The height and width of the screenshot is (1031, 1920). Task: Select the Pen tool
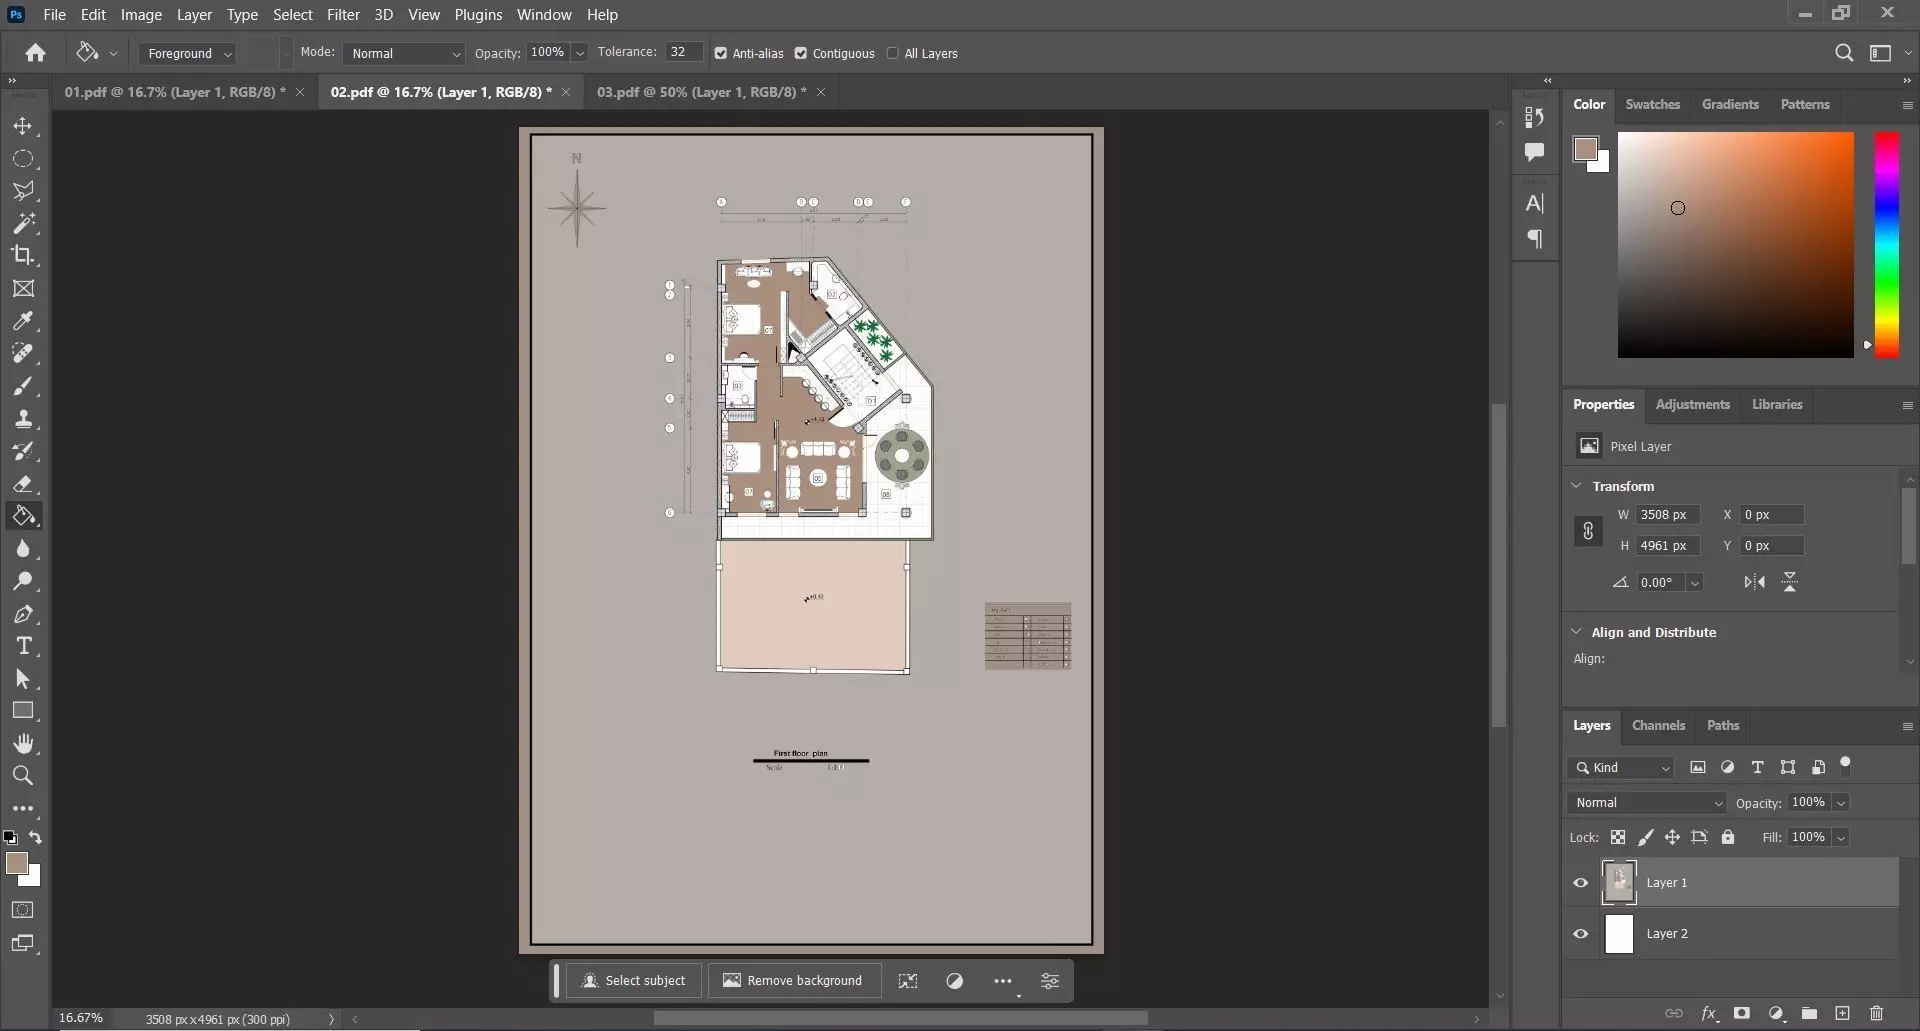pos(23,614)
